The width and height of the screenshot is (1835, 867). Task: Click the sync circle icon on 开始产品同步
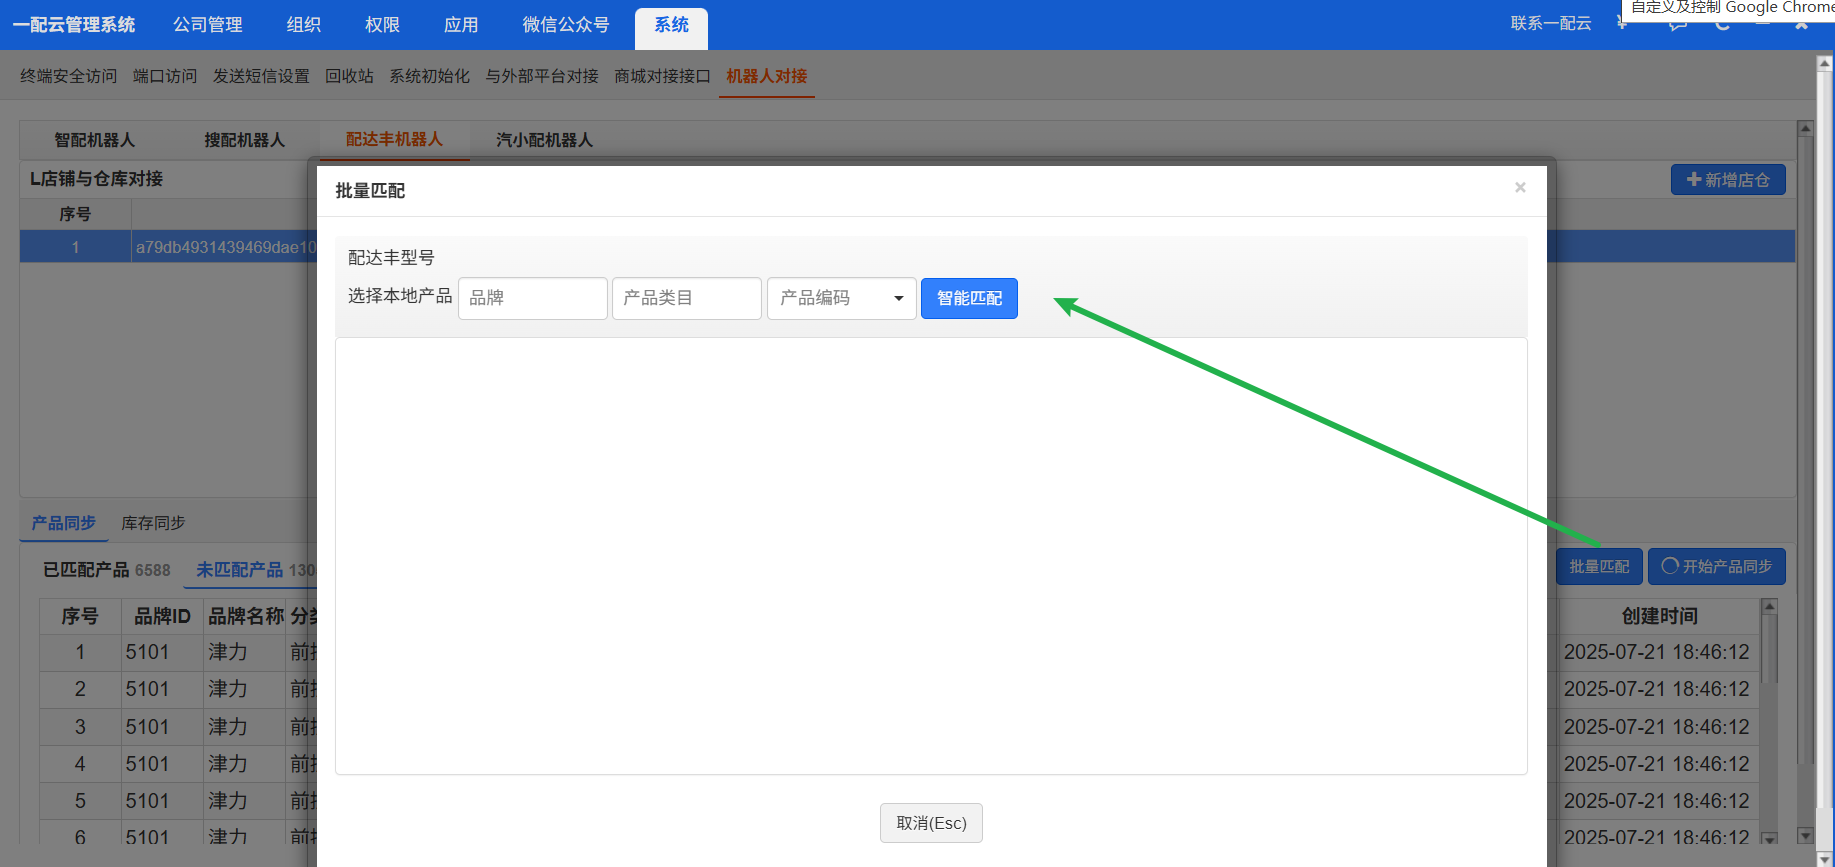(1669, 566)
